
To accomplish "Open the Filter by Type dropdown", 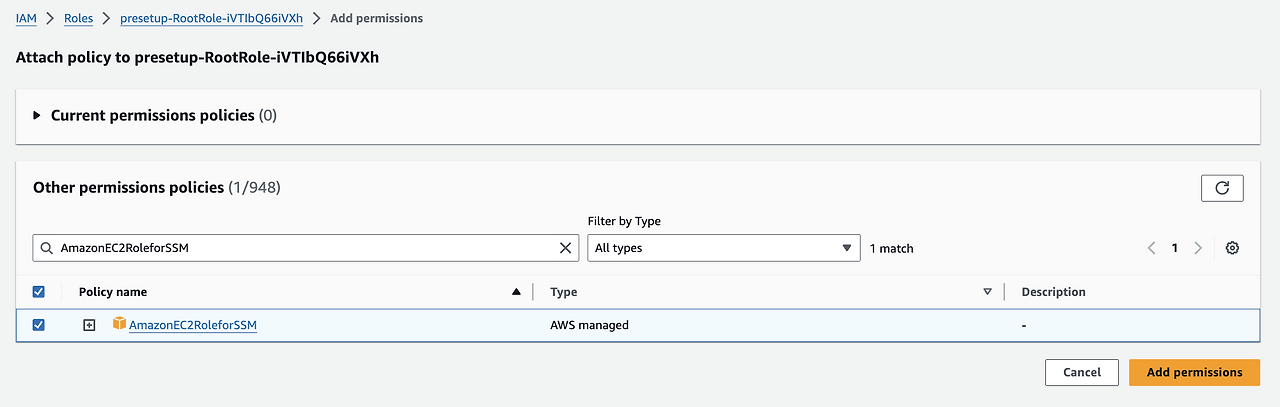I will pos(723,248).
